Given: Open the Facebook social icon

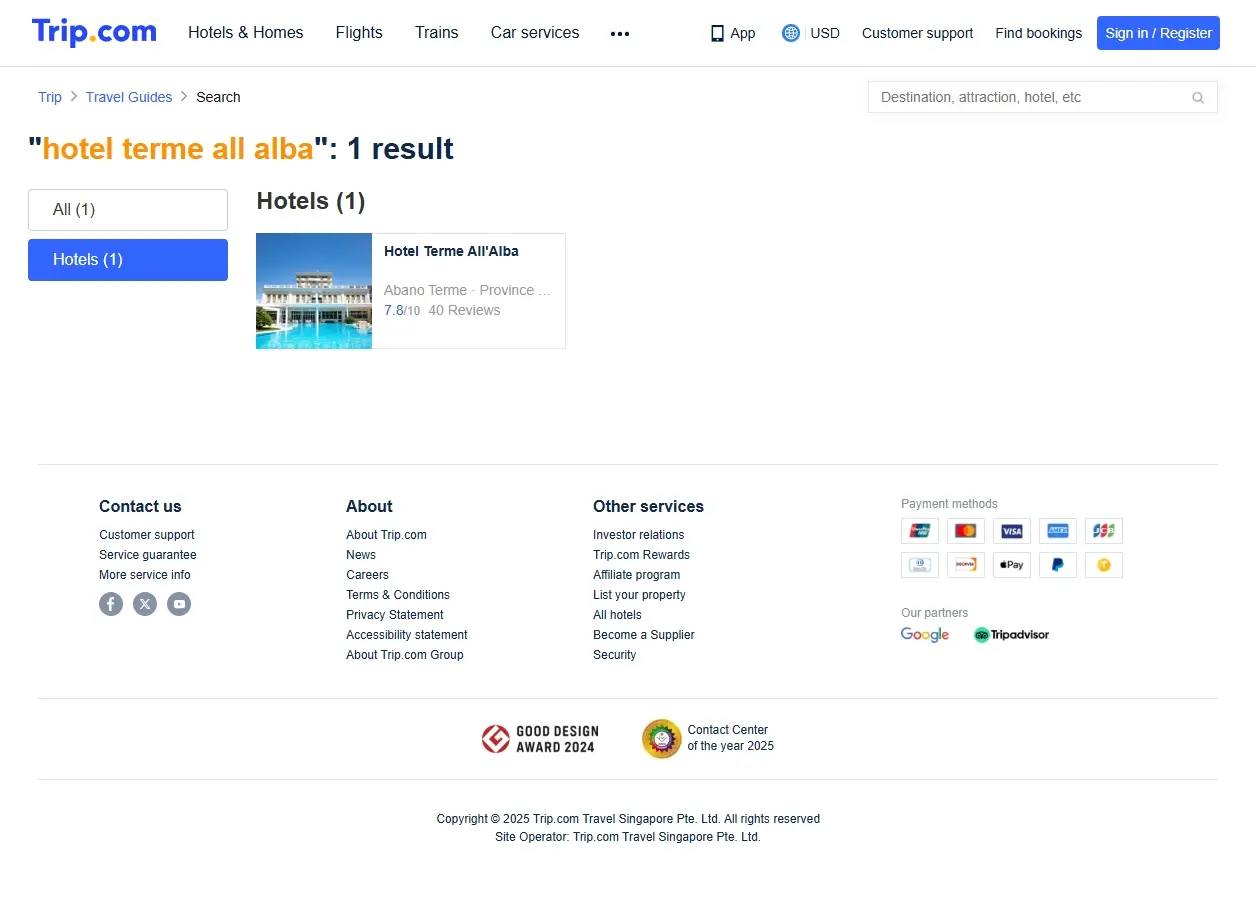Looking at the screenshot, I should (111, 604).
